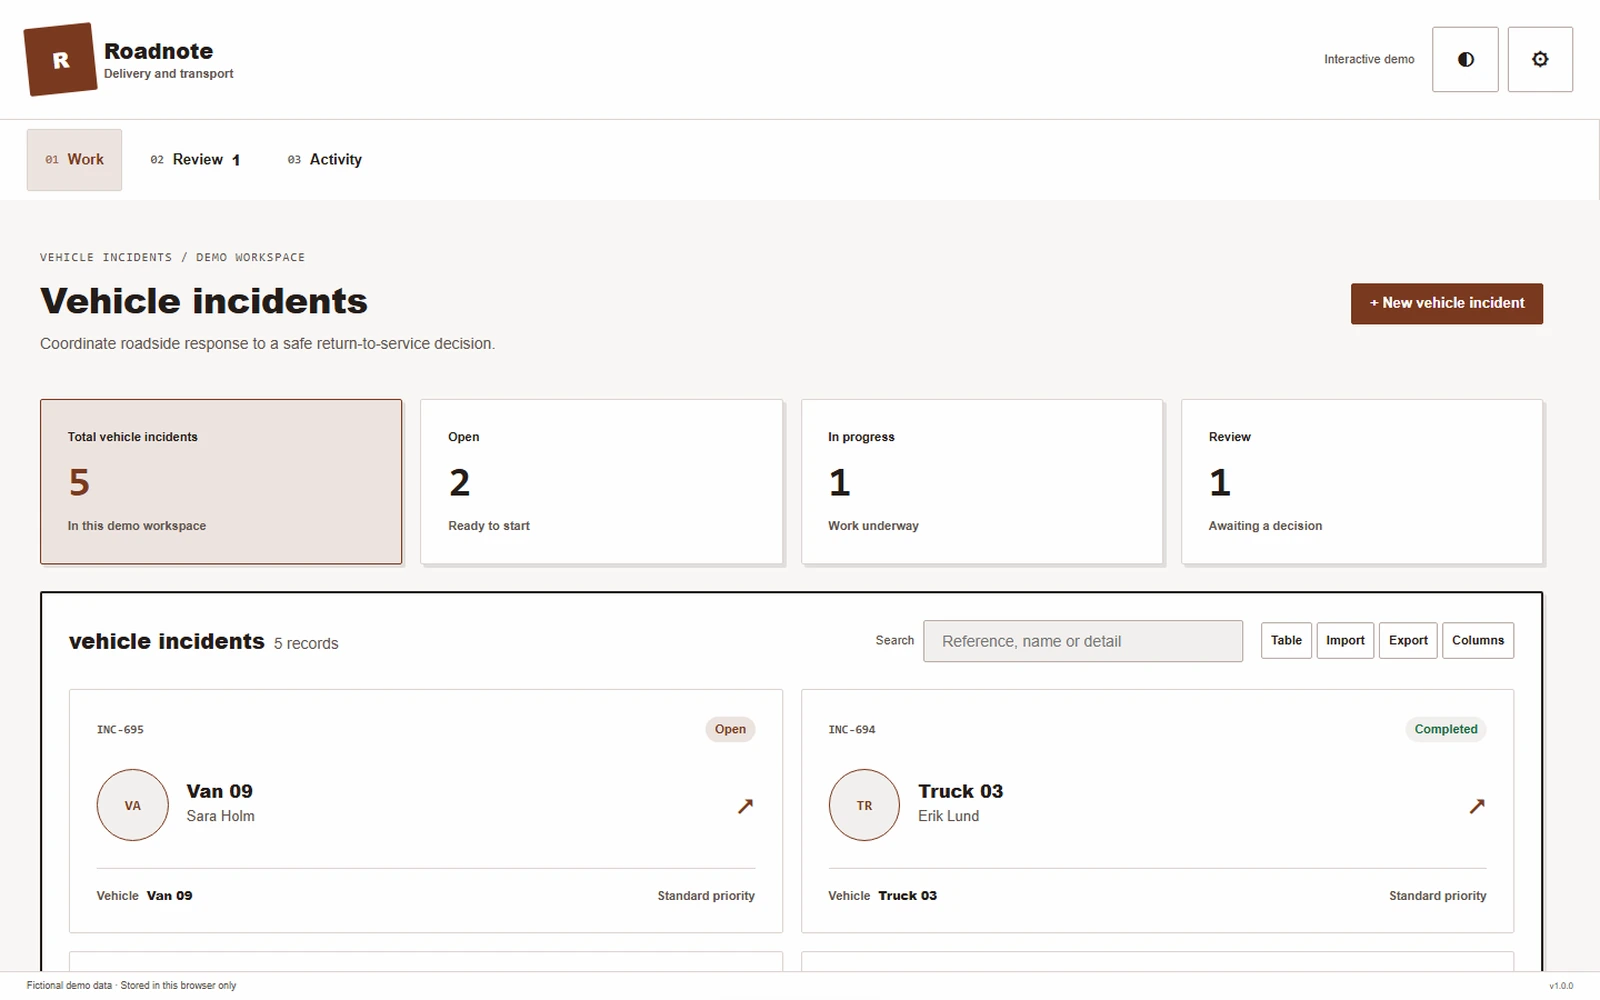This screenshot has height=1000, width=1600.
Task: Select the Total vehicle incidents card
Action: click(221, 482)
